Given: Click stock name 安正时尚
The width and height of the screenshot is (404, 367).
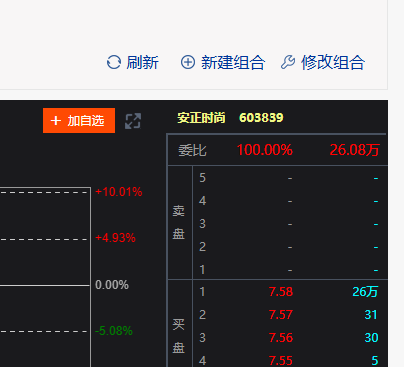Looking at the screenshot, I should (201, 118).
